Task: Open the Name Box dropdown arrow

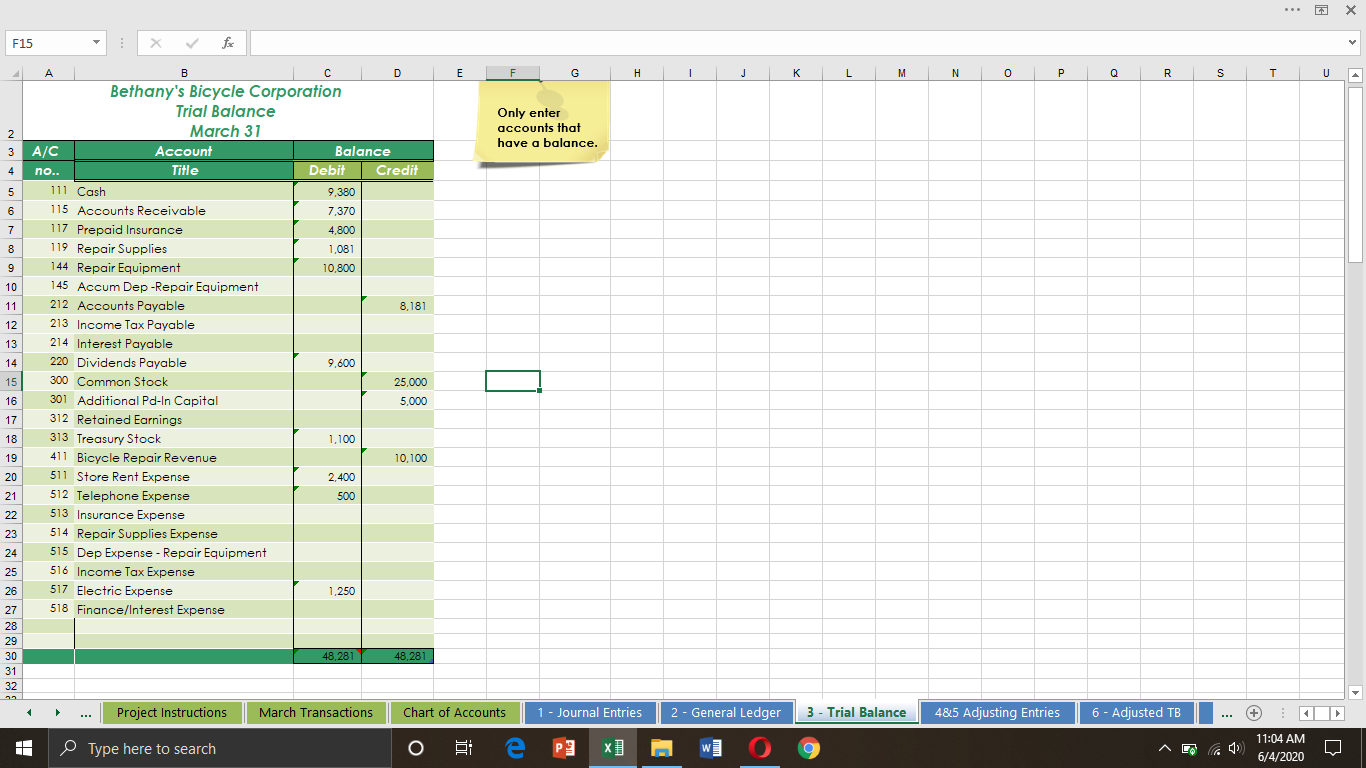Action: (x=96, y=44)
